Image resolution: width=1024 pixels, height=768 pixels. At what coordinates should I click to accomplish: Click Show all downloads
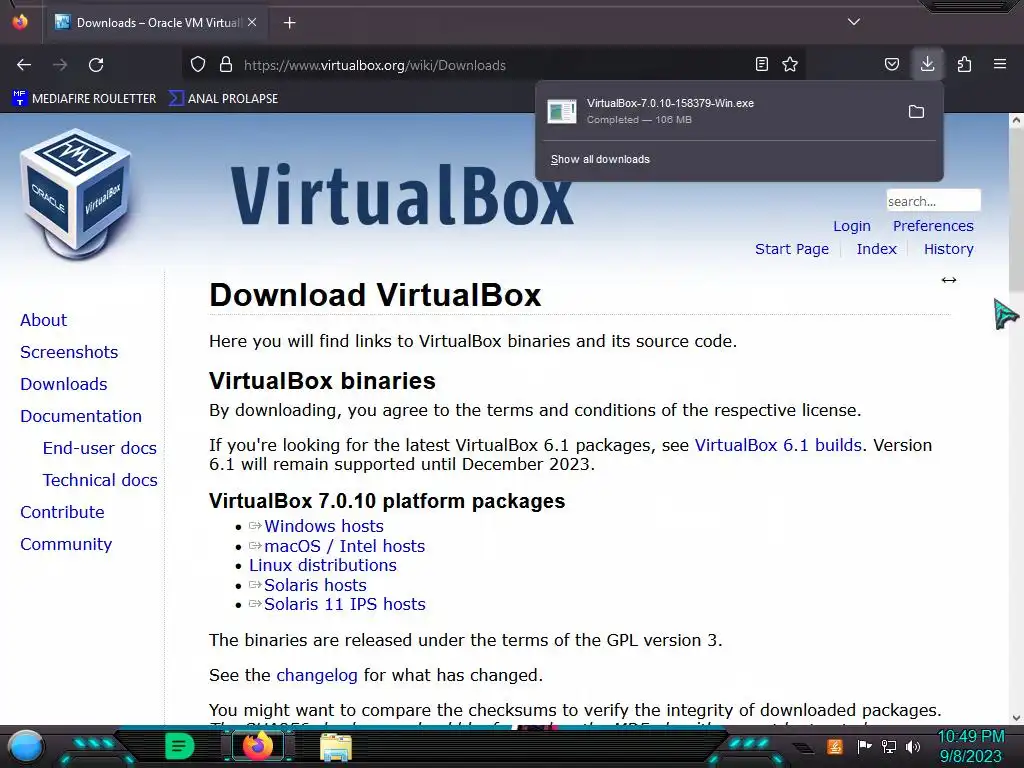tap(600, 159)
